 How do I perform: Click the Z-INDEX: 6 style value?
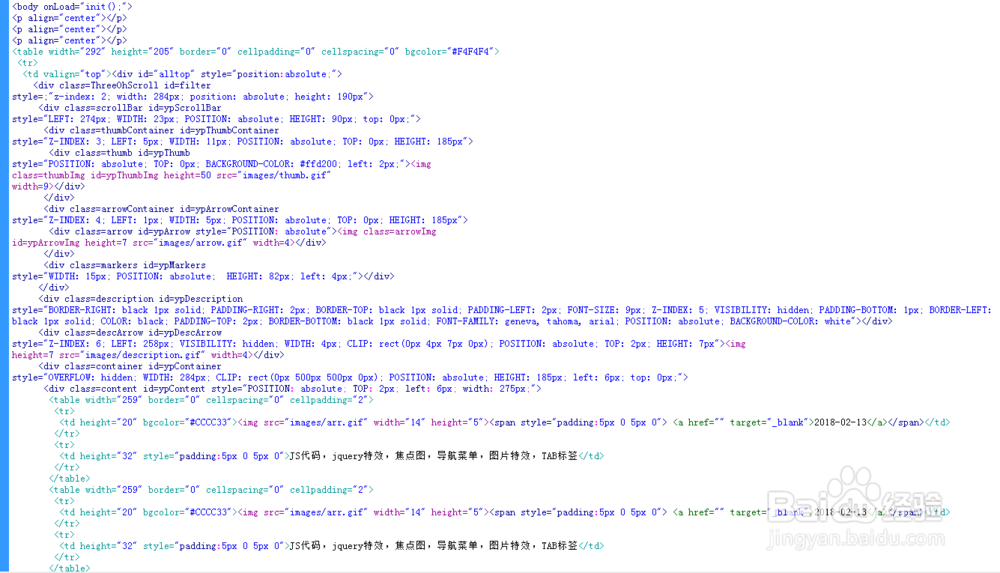tap(77, 344)
